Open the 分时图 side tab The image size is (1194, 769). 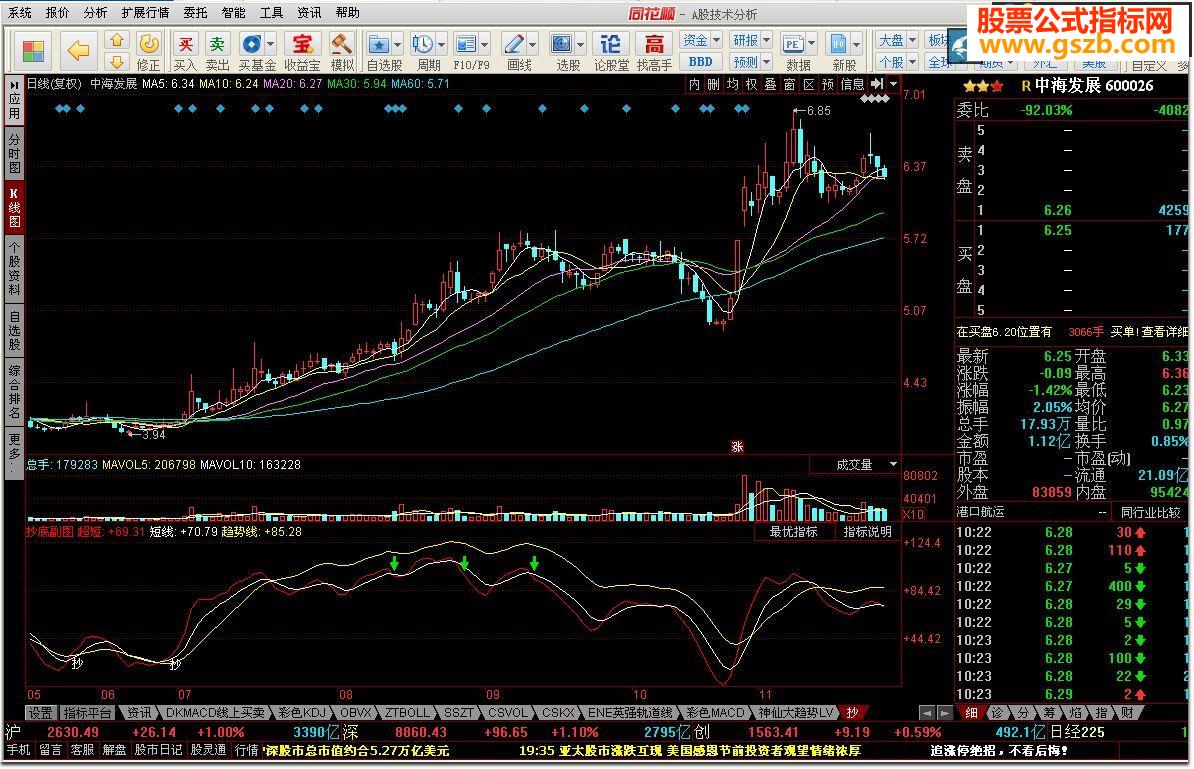[x=14, y=153]
